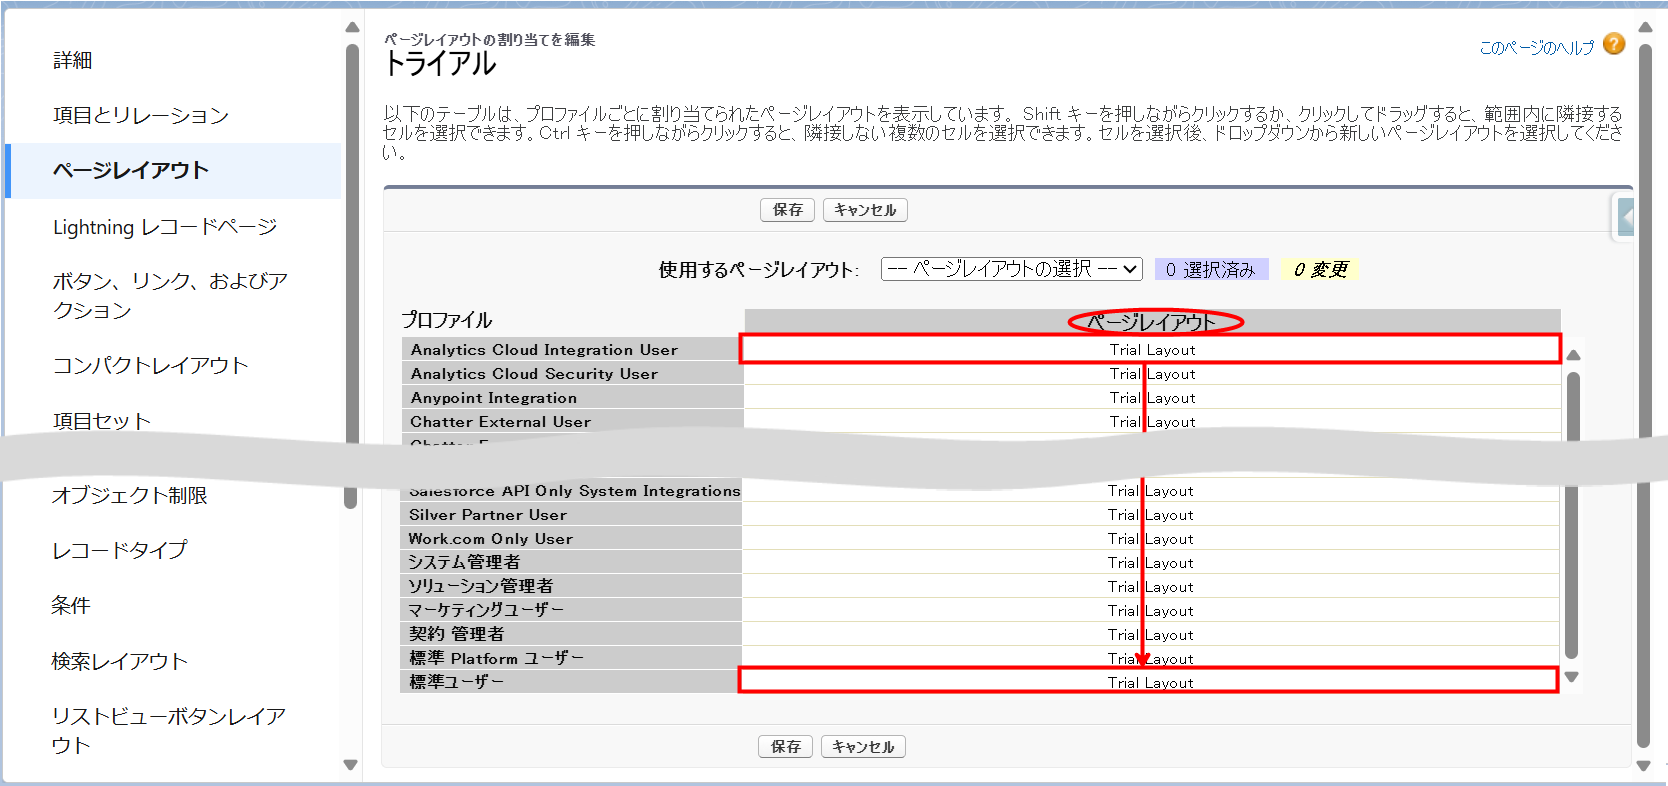The width and height of the screenshot is (1668, 786).
Task: Click the orange help question mark icon
Action: (x=1613, y=44)
